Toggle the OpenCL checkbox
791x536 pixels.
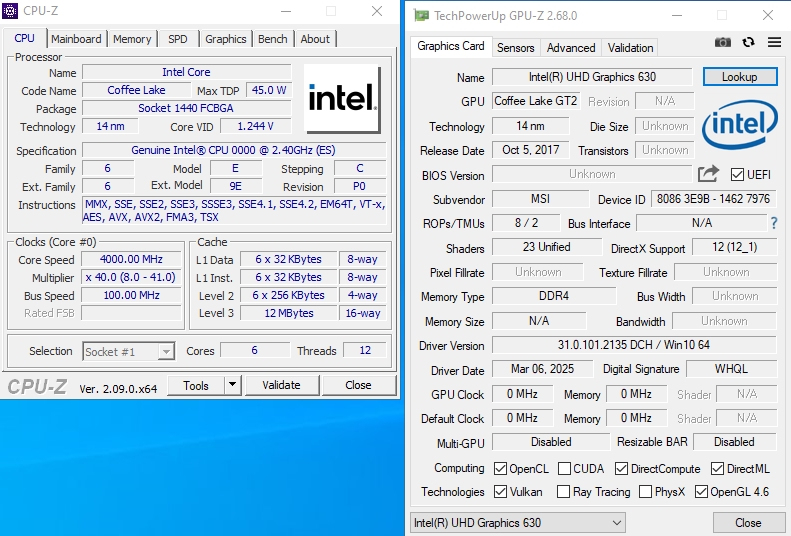pos(500,468)
